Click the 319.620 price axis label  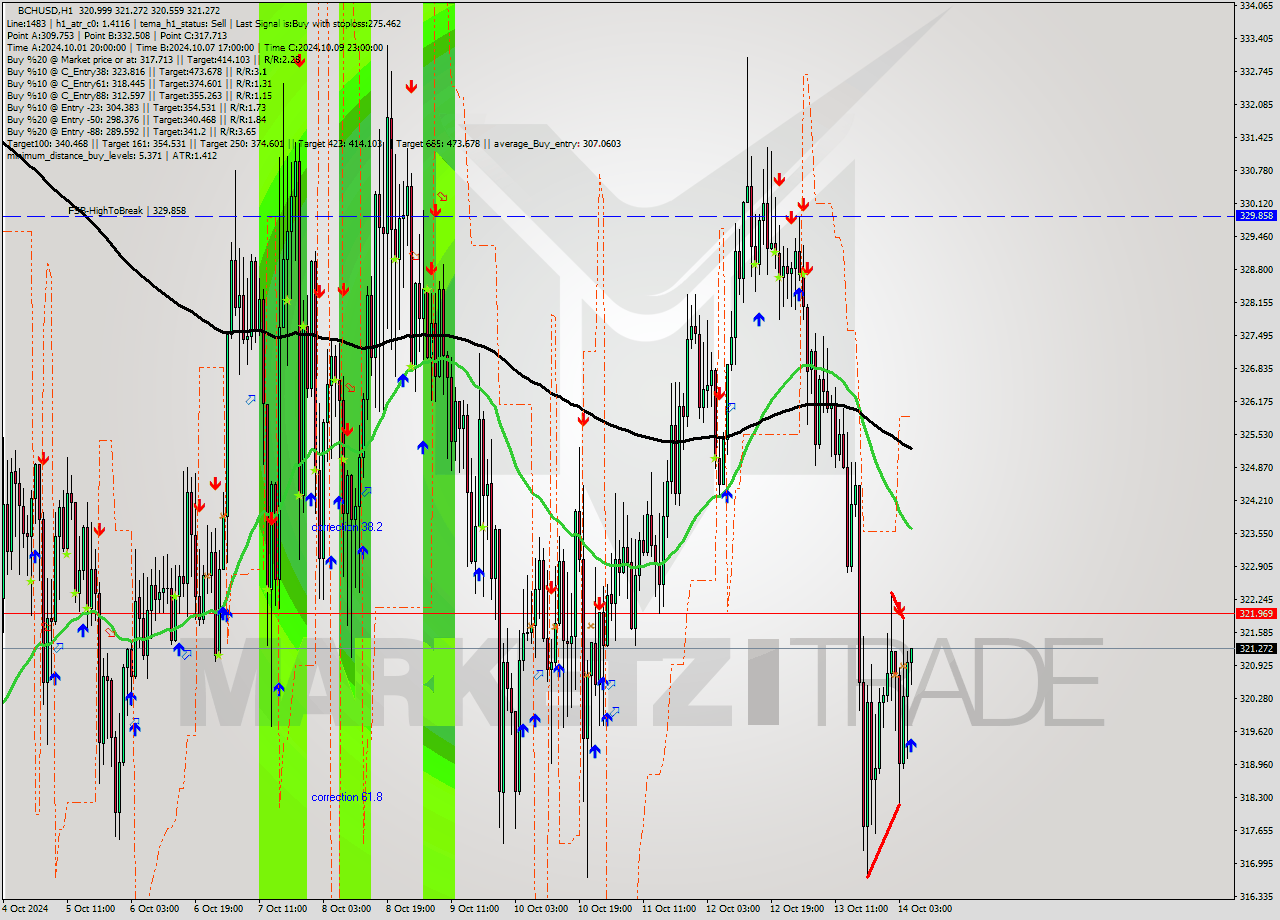click(1256, 731)
